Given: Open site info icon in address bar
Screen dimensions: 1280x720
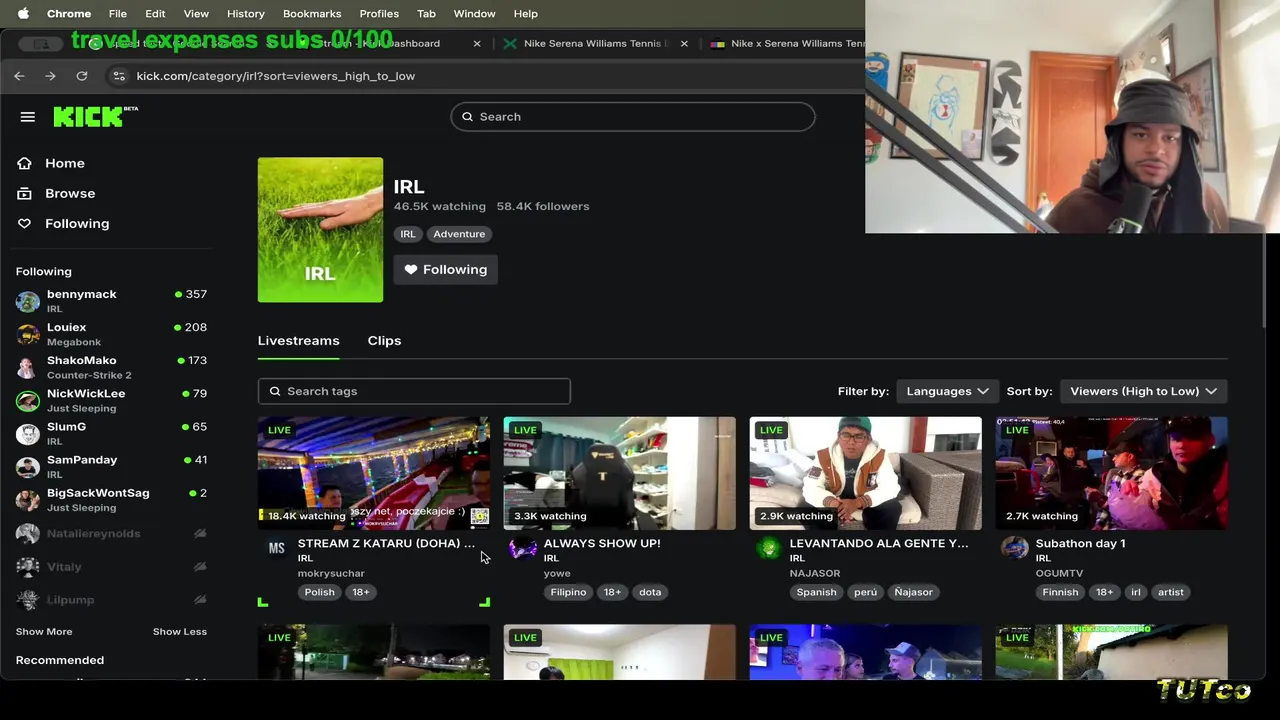Looking at the screenshot, I should click(119, 76).
